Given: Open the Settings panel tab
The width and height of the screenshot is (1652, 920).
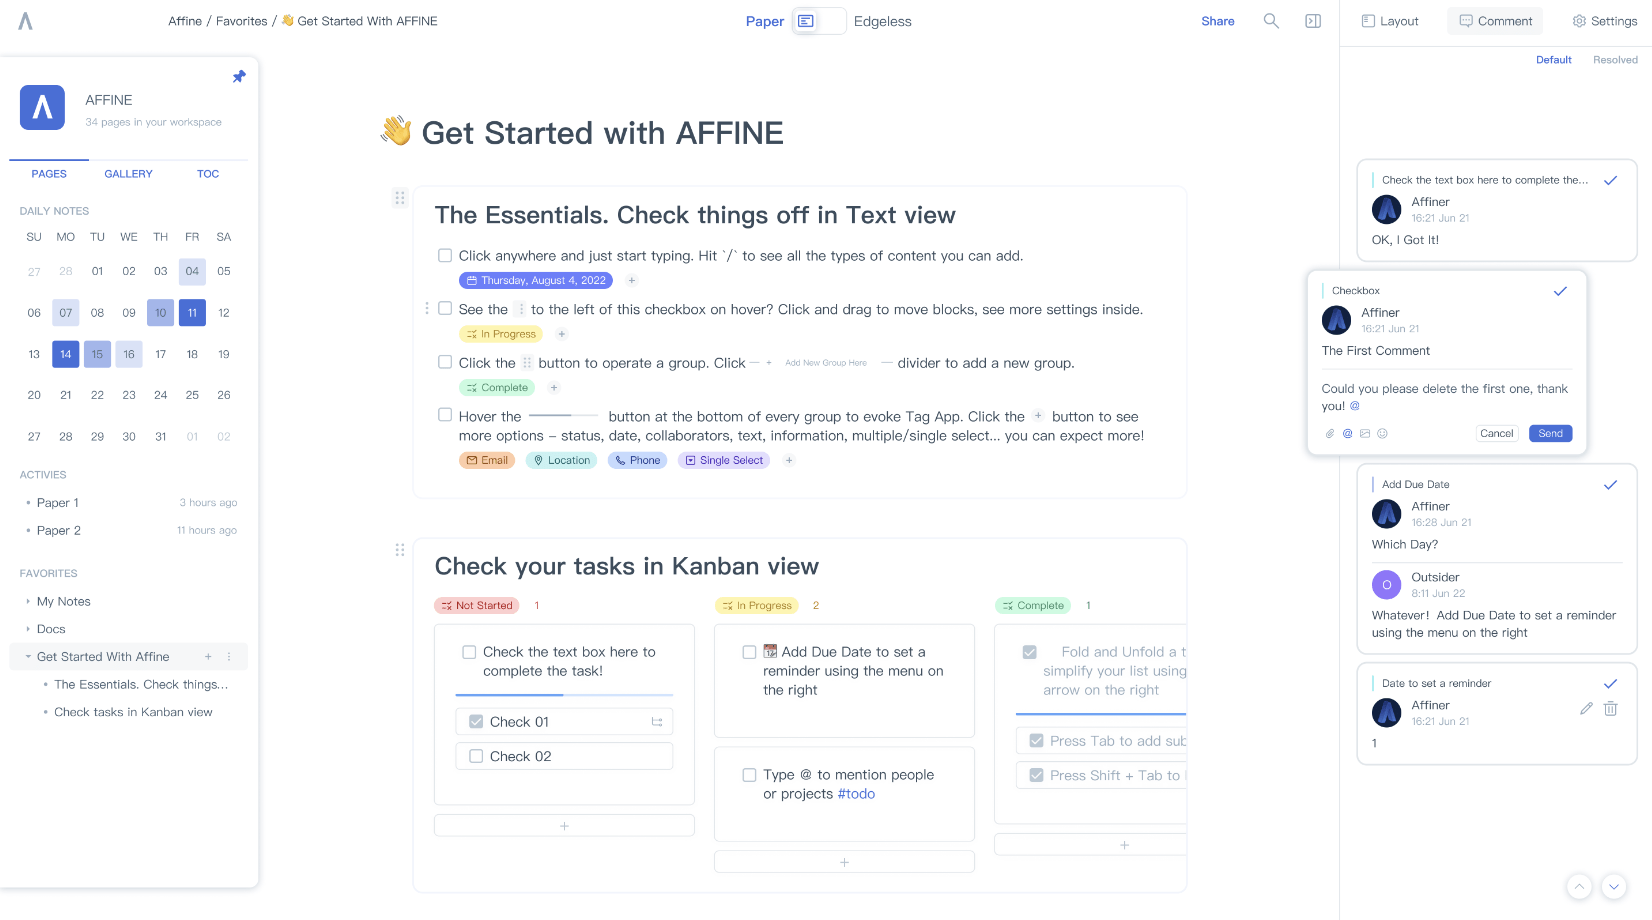Looking at the screenshot, I should coord(1604,21).
